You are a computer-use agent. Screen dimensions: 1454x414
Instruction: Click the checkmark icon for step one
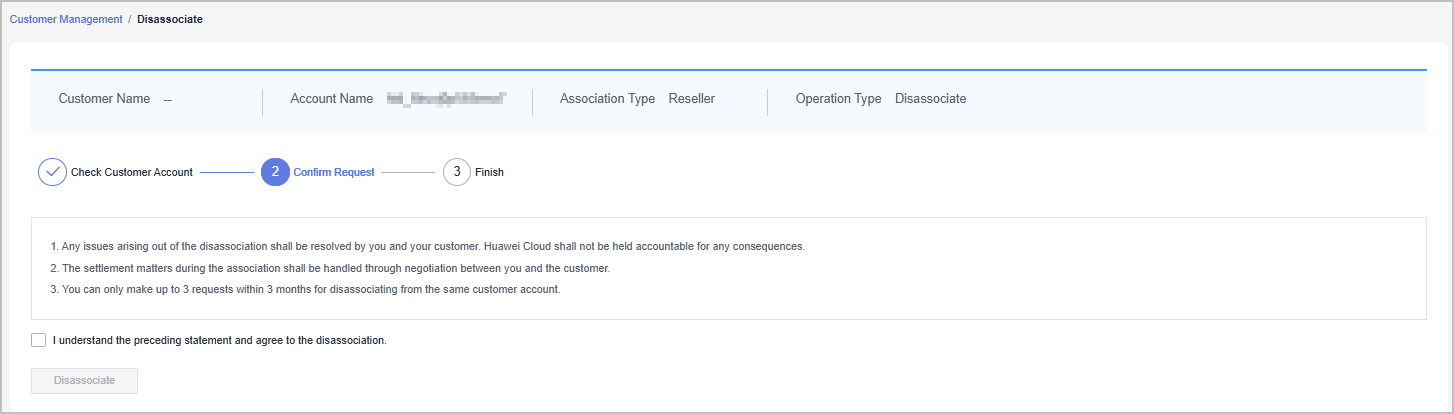[x=52, y=172]
